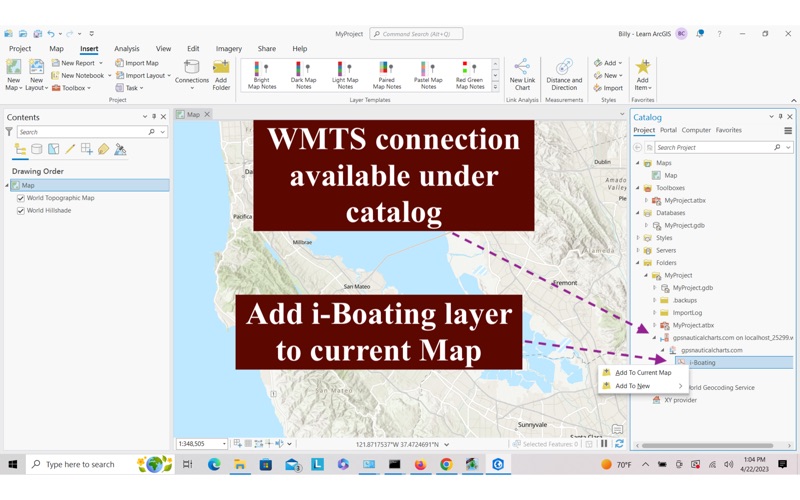Viewport: 800px width, 500px height.
Task: Collapse the Folders node in Catalog
Action: [x=638, y=263]
